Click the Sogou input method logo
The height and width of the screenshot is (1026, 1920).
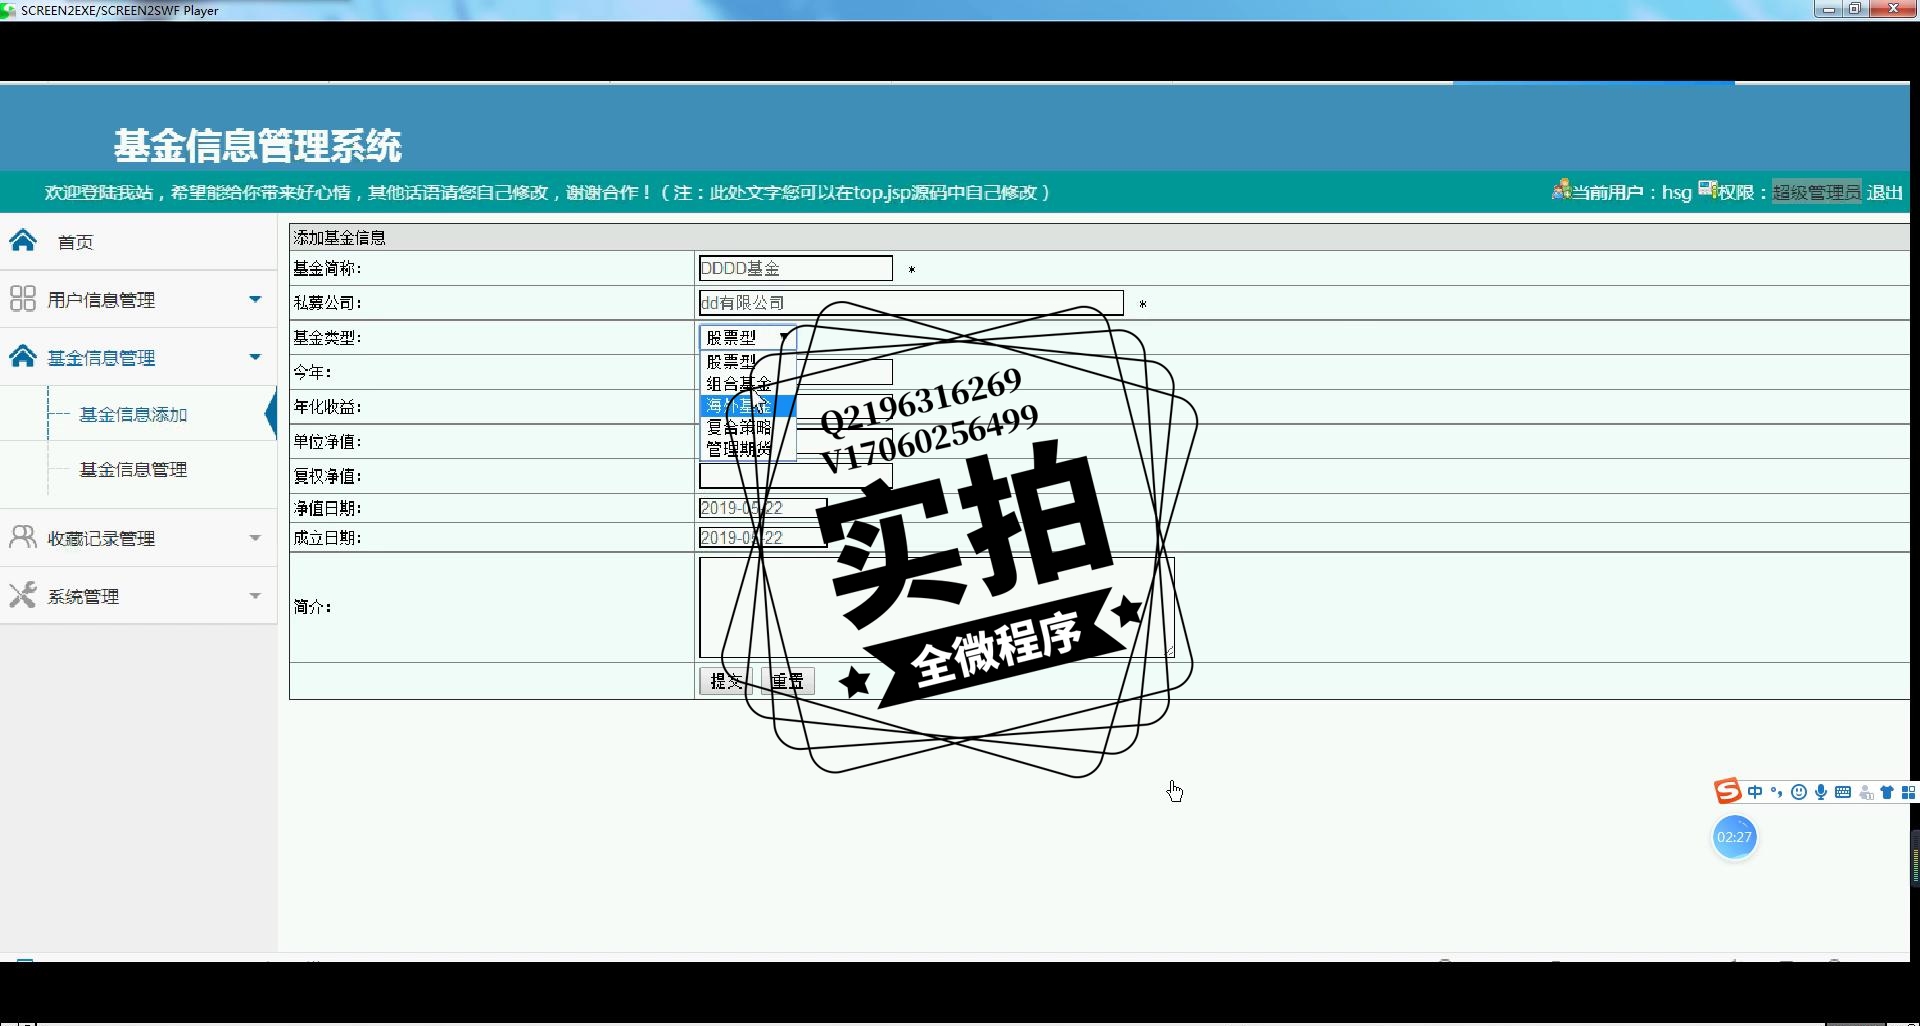(x=1728, y=792)
